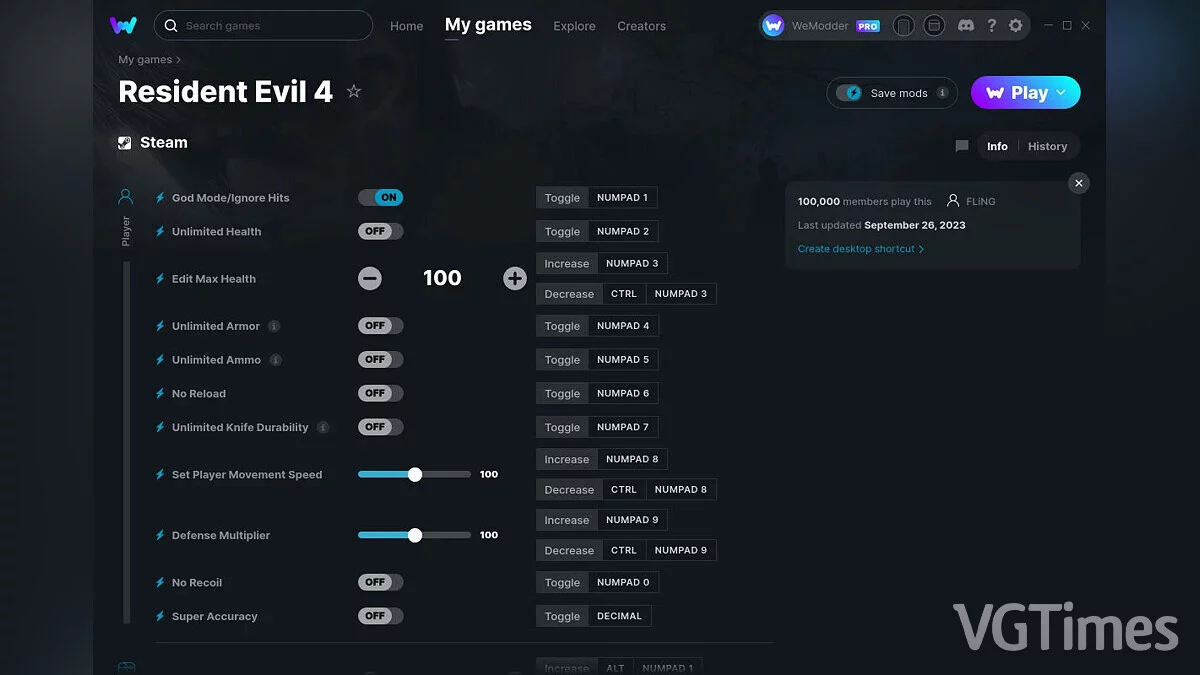This screenshot has height=675, width=1200.
Task: Expand Play button dropdown arrow
Action: click(x=1061, y=92)
